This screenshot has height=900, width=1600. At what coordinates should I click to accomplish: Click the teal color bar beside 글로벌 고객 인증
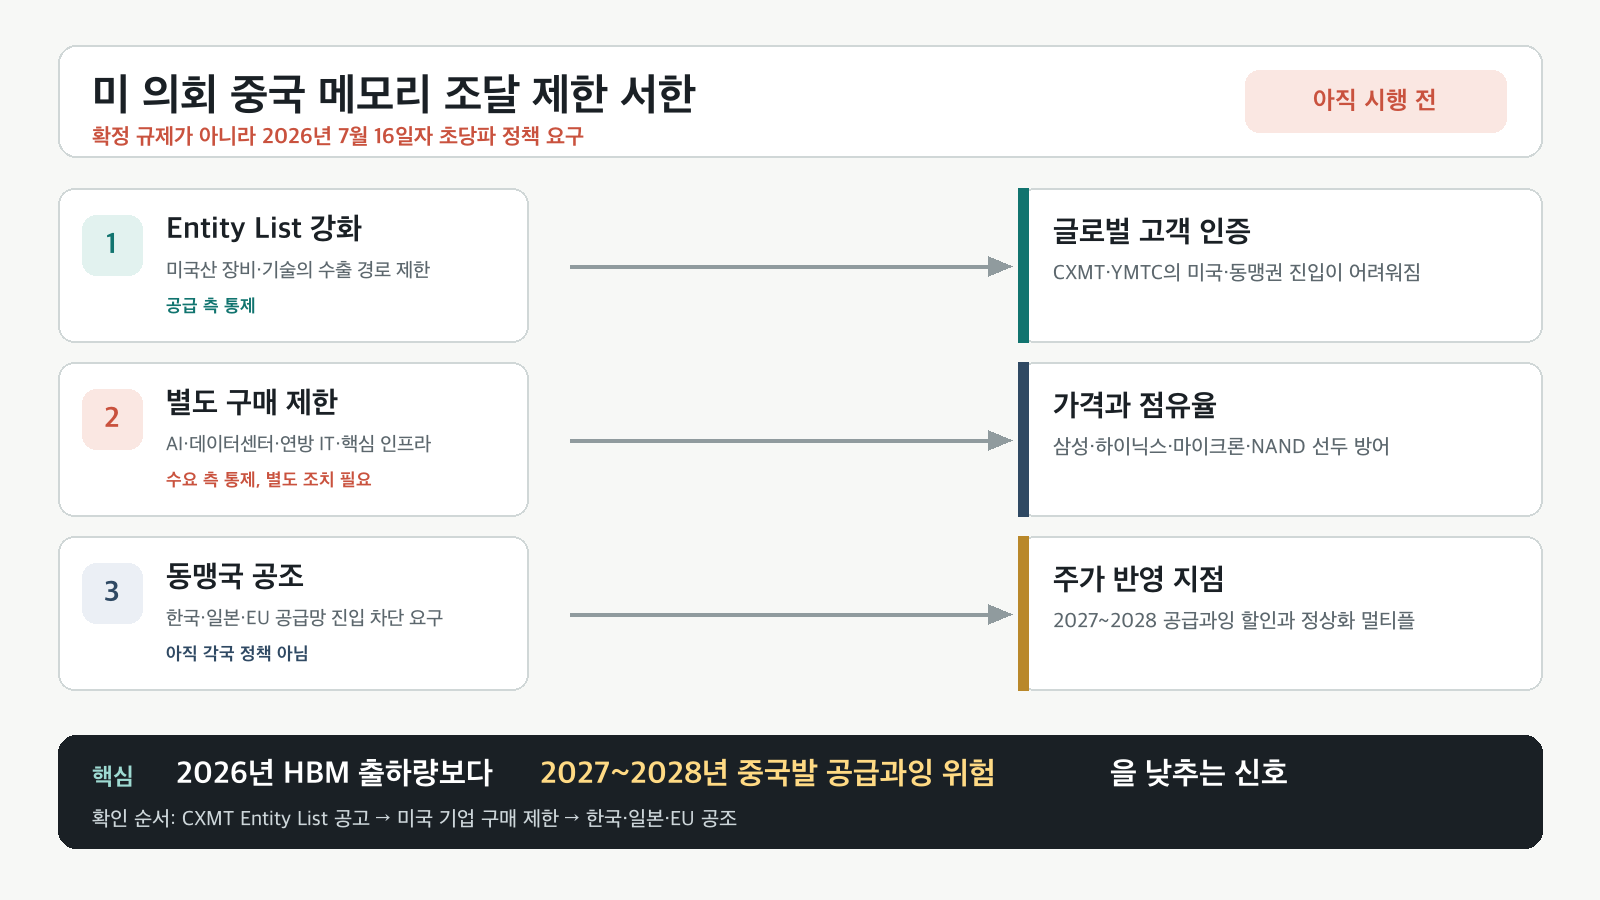point(1023,266)
